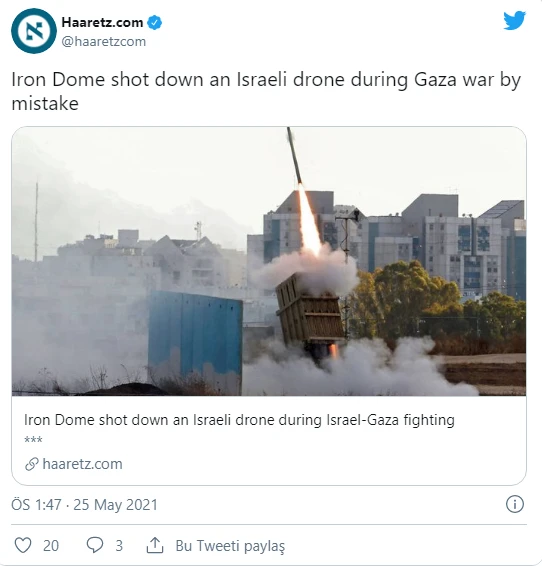Click the Haaretz profile avatar logo
This screenshot has height=566, width=542.
click(34, 31)
